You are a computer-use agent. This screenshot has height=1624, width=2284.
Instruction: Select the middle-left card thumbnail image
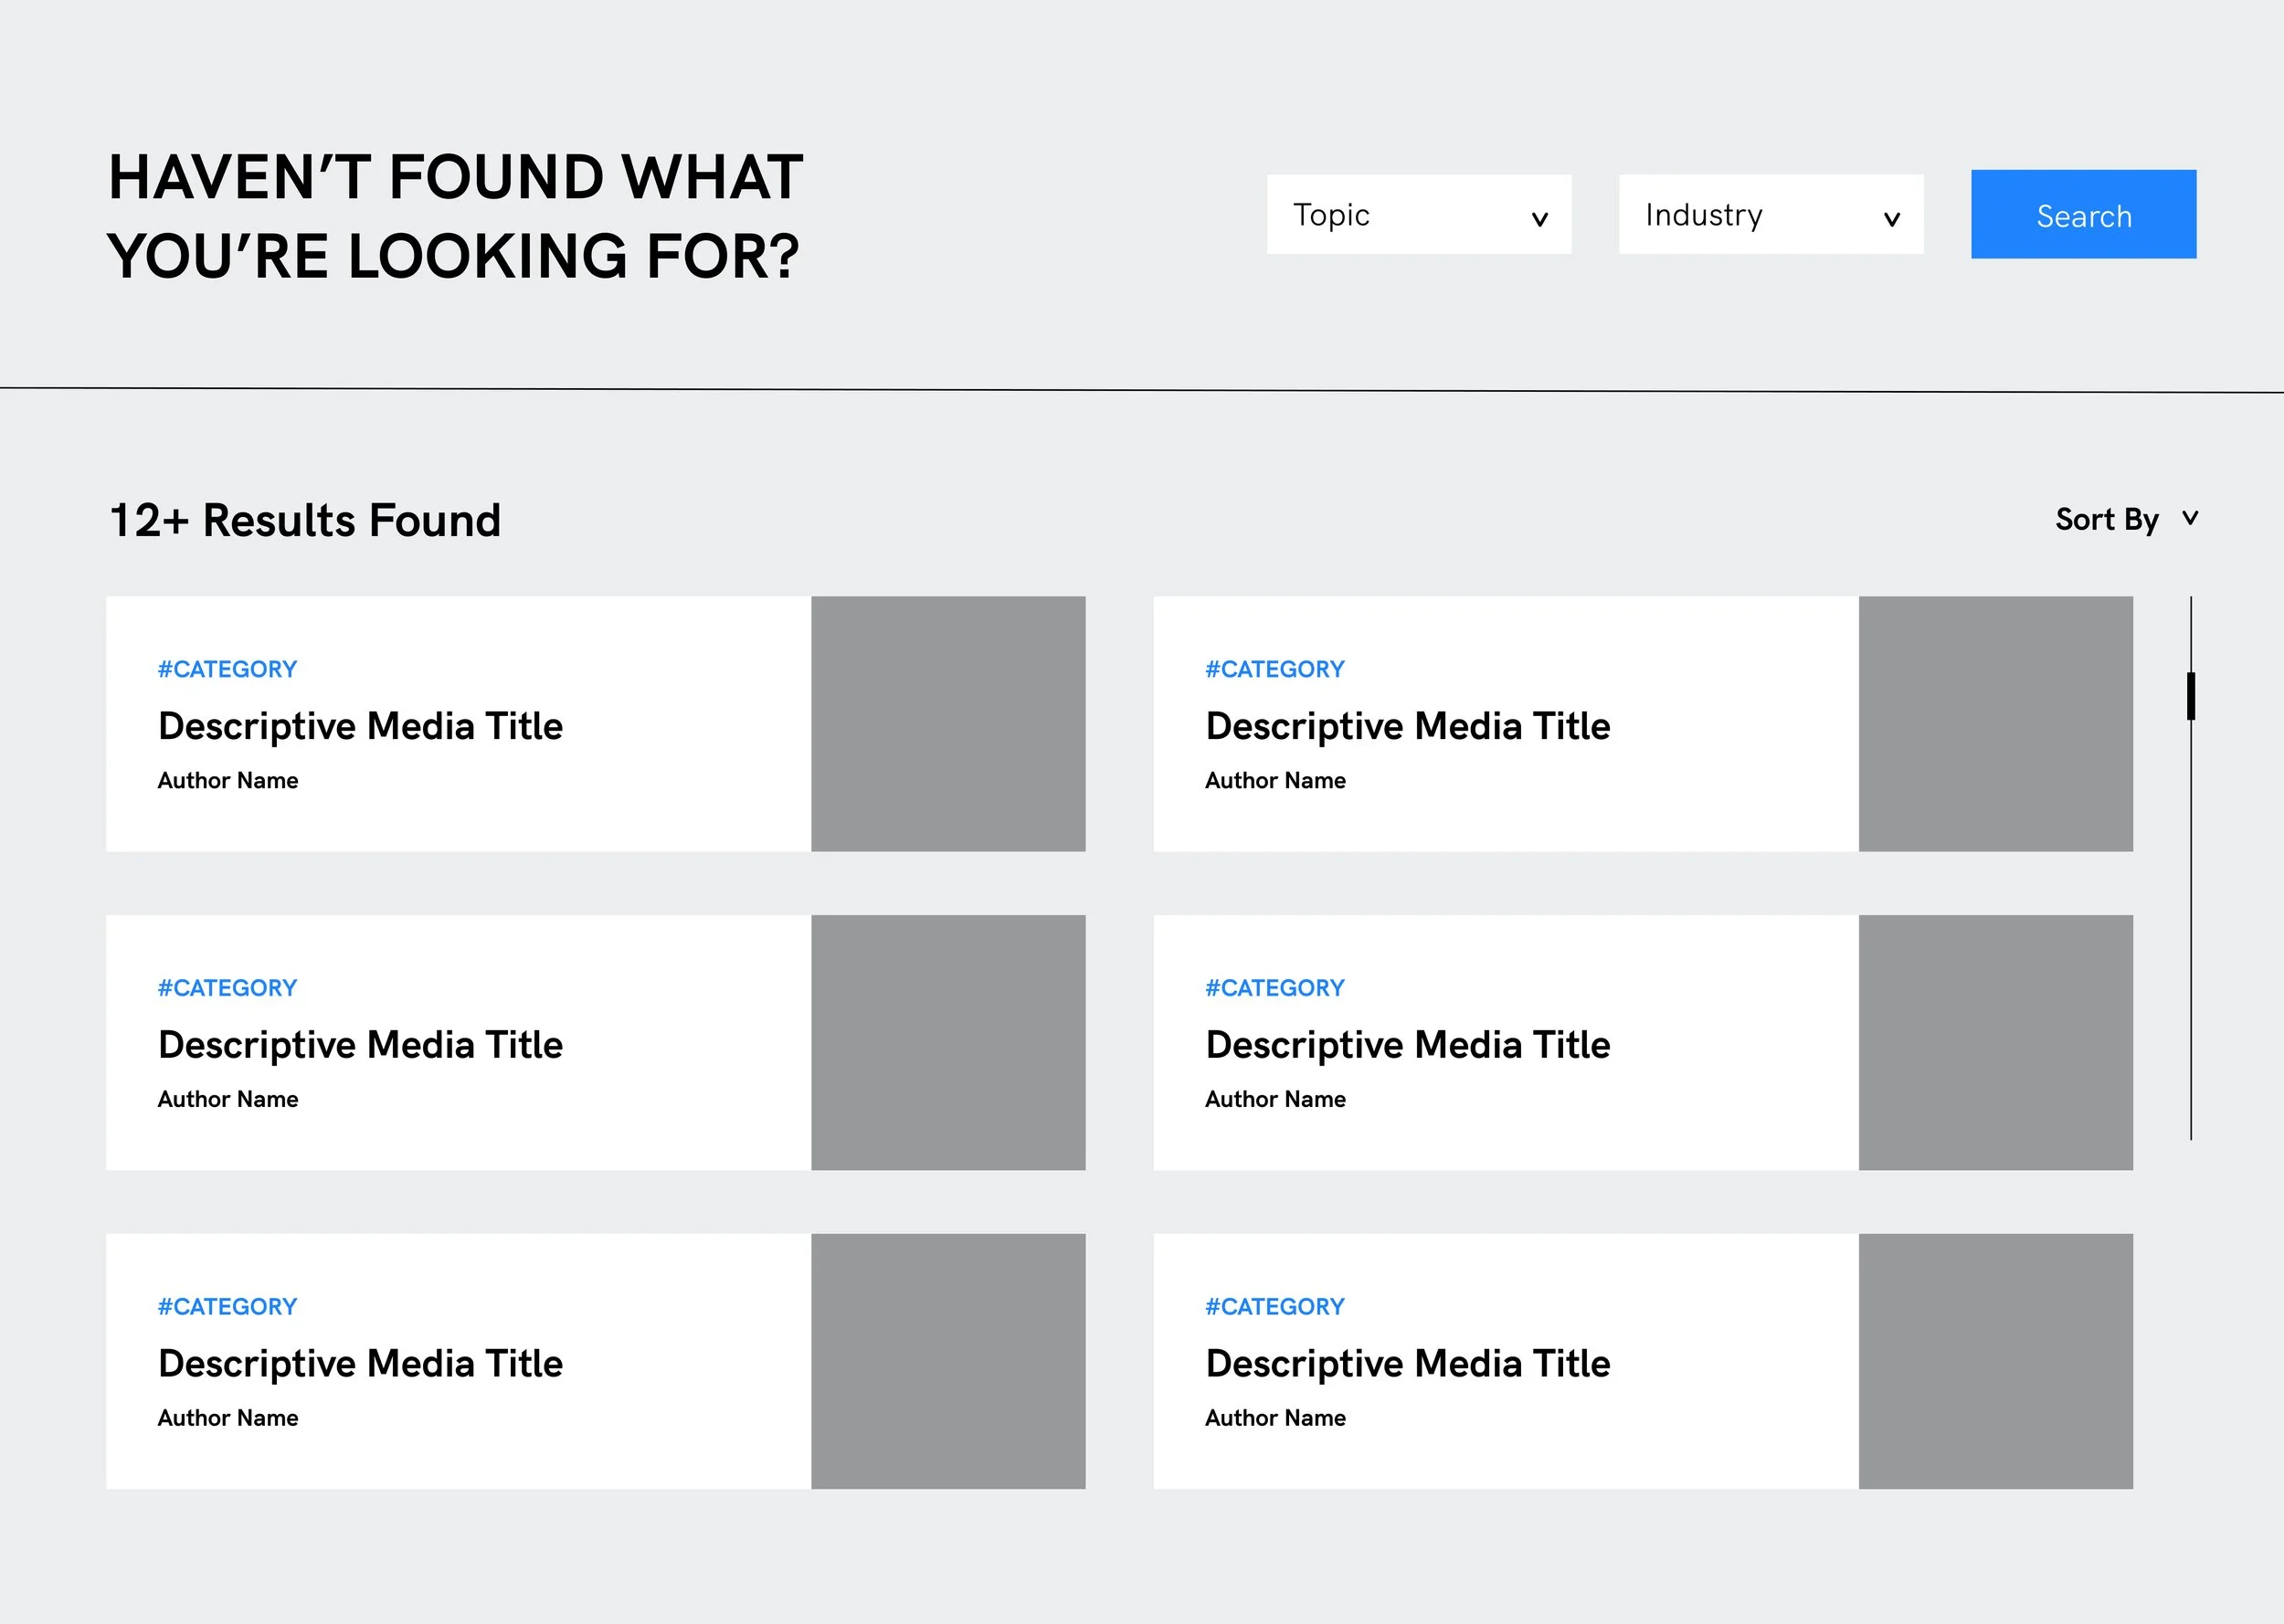[x=947, y=1042]
